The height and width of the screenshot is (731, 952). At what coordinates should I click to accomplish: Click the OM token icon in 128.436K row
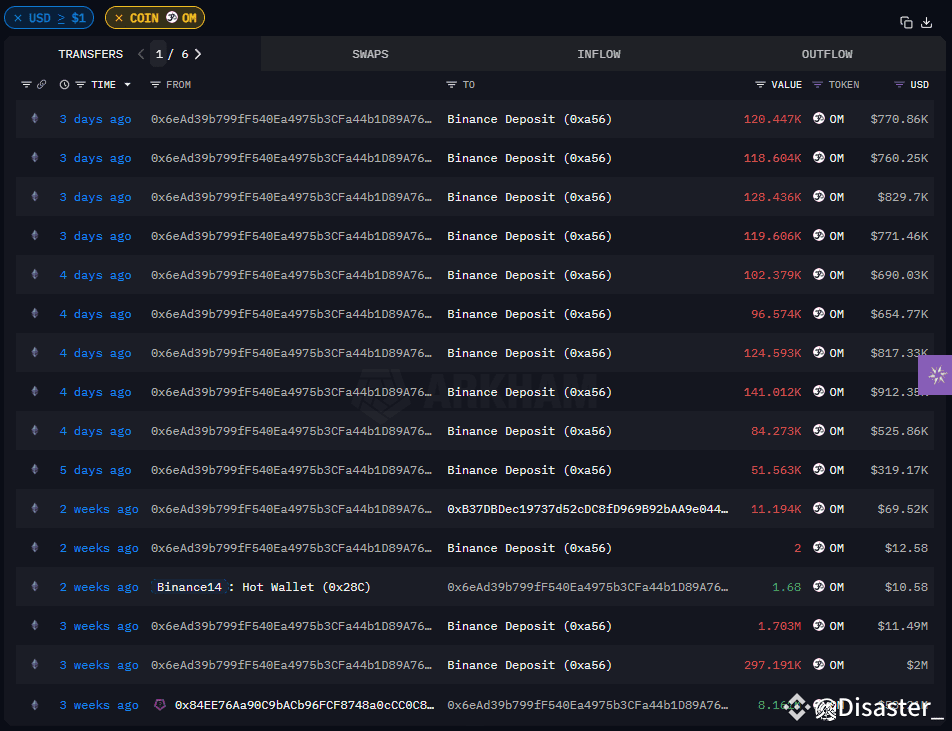(819, 196)
